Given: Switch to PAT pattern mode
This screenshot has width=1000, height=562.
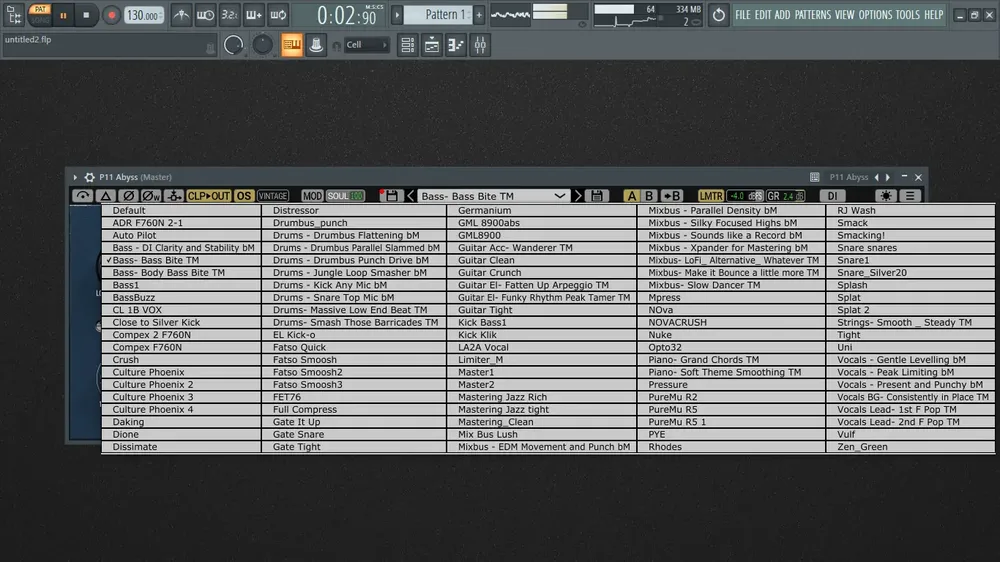Looking at the screenshot, I should coord(40,9).
